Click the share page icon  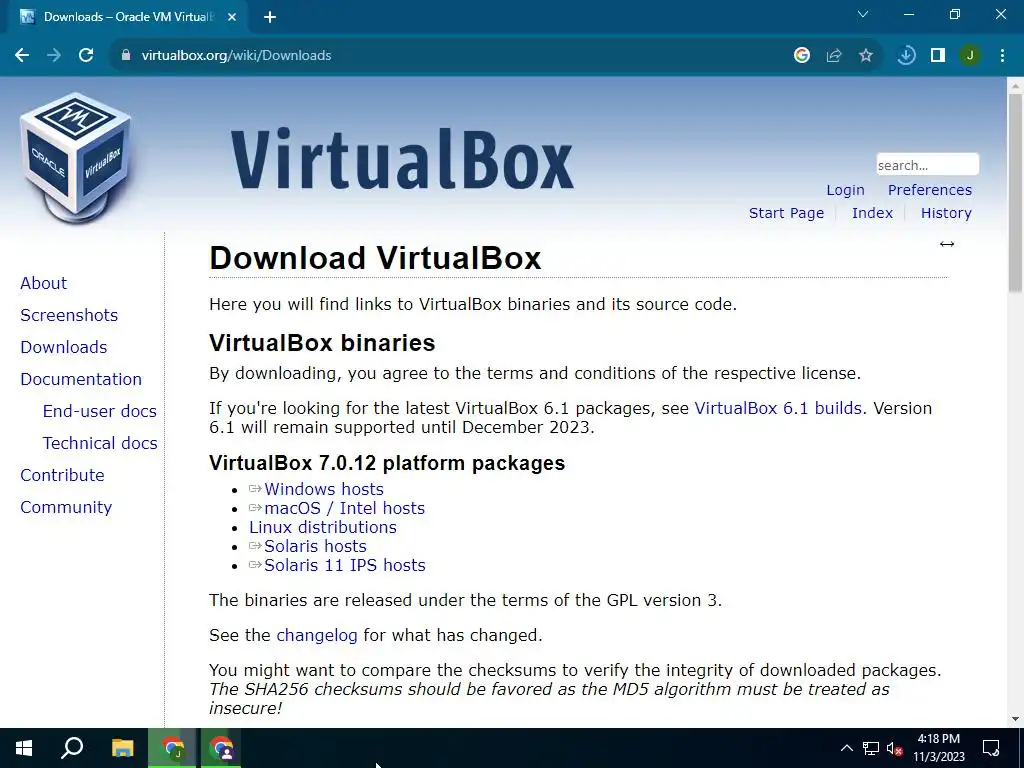click(834, 56)
